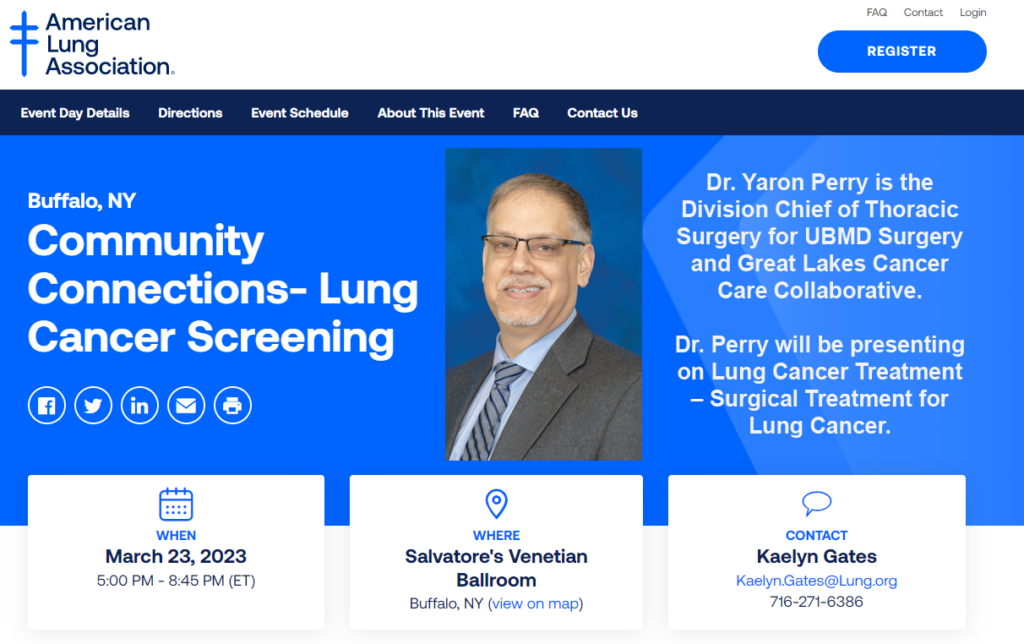Click the CONTACT label
Image resolution: width=1024 pixels, height=644 pixels.
coord(816,536)
